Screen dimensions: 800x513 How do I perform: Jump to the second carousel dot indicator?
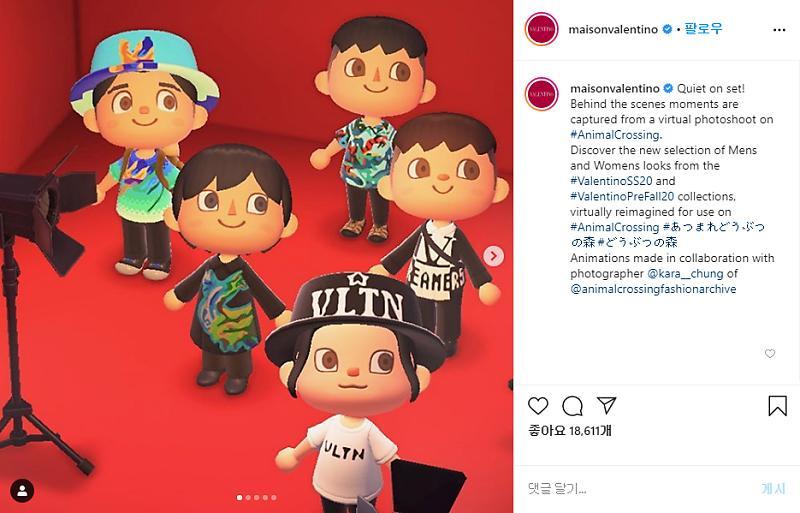point(248,497)
